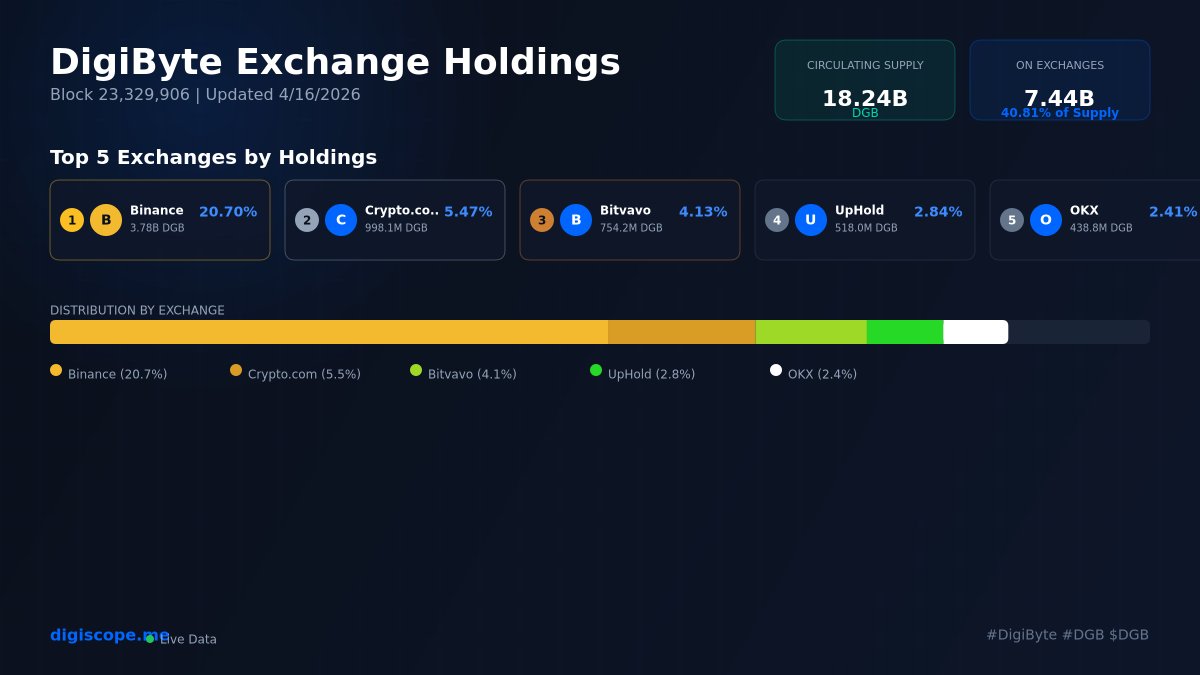The height and width of the screenshot is (675, 1200).
Task: Click the green Live Data status dot
Action: click(x=150, y=638)
